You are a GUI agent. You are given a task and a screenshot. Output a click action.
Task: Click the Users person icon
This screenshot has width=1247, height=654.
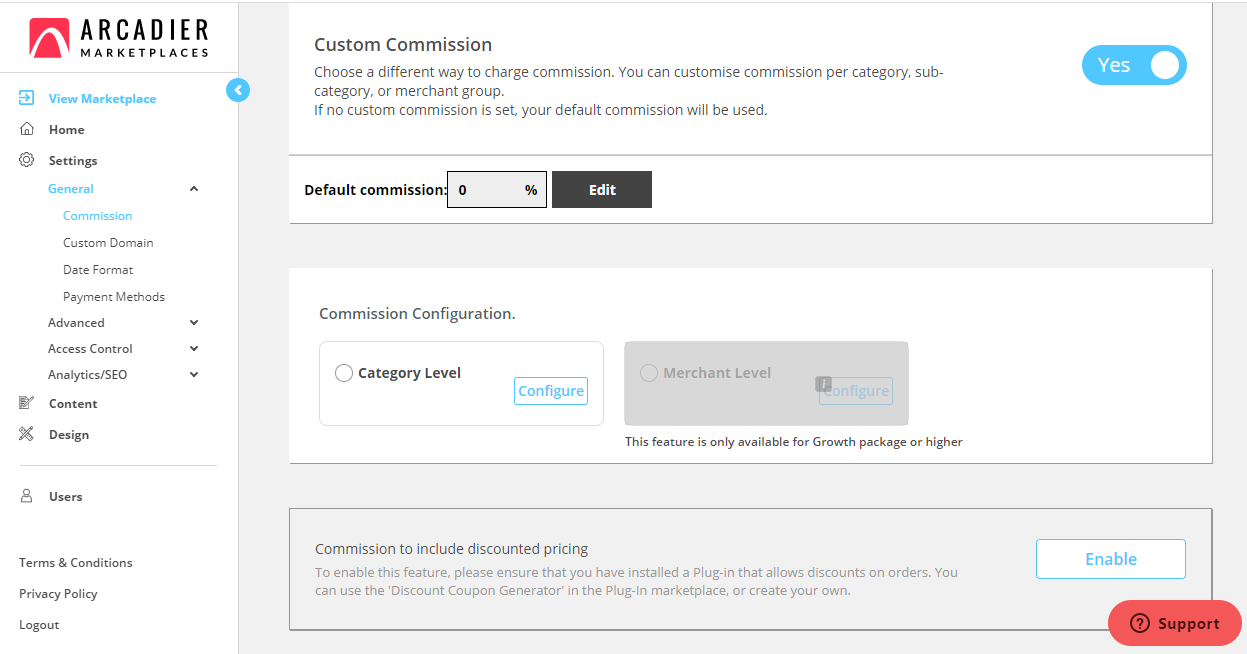tap(27, 496)
